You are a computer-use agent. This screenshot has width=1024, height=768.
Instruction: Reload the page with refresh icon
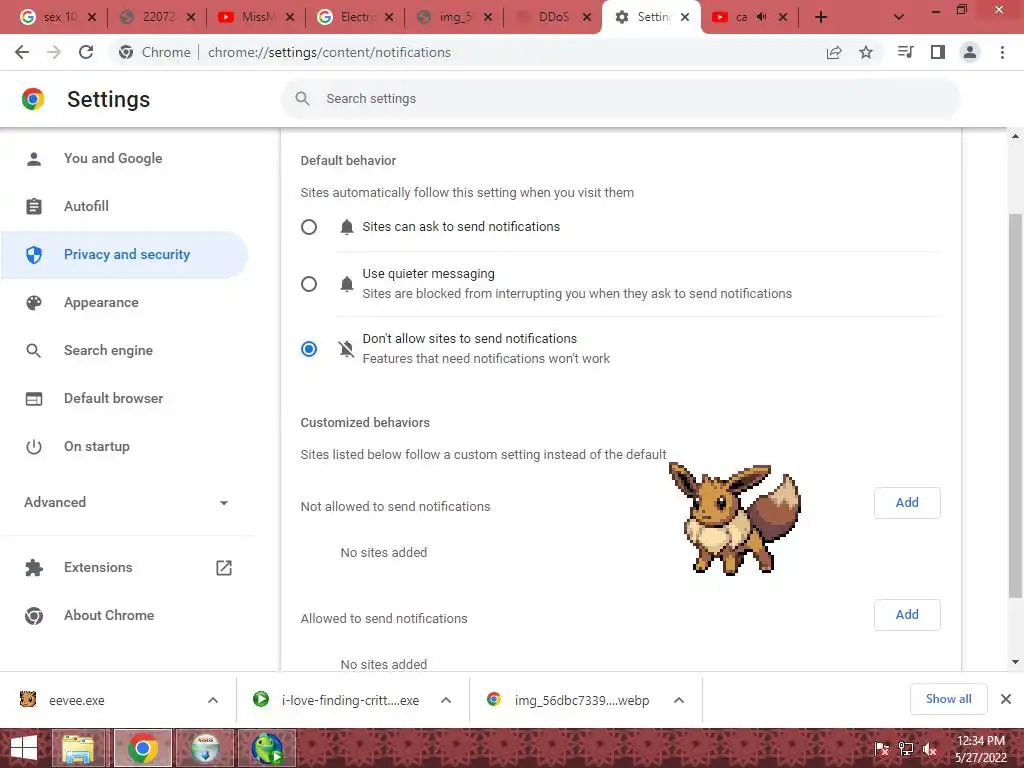click(x=86, y=52)
